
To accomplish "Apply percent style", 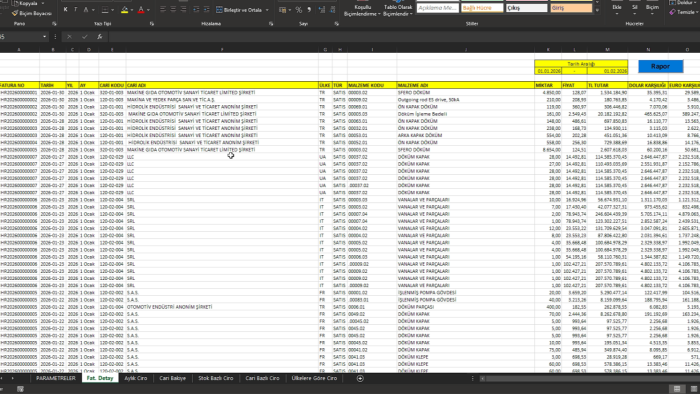I will tap(299, 10).
